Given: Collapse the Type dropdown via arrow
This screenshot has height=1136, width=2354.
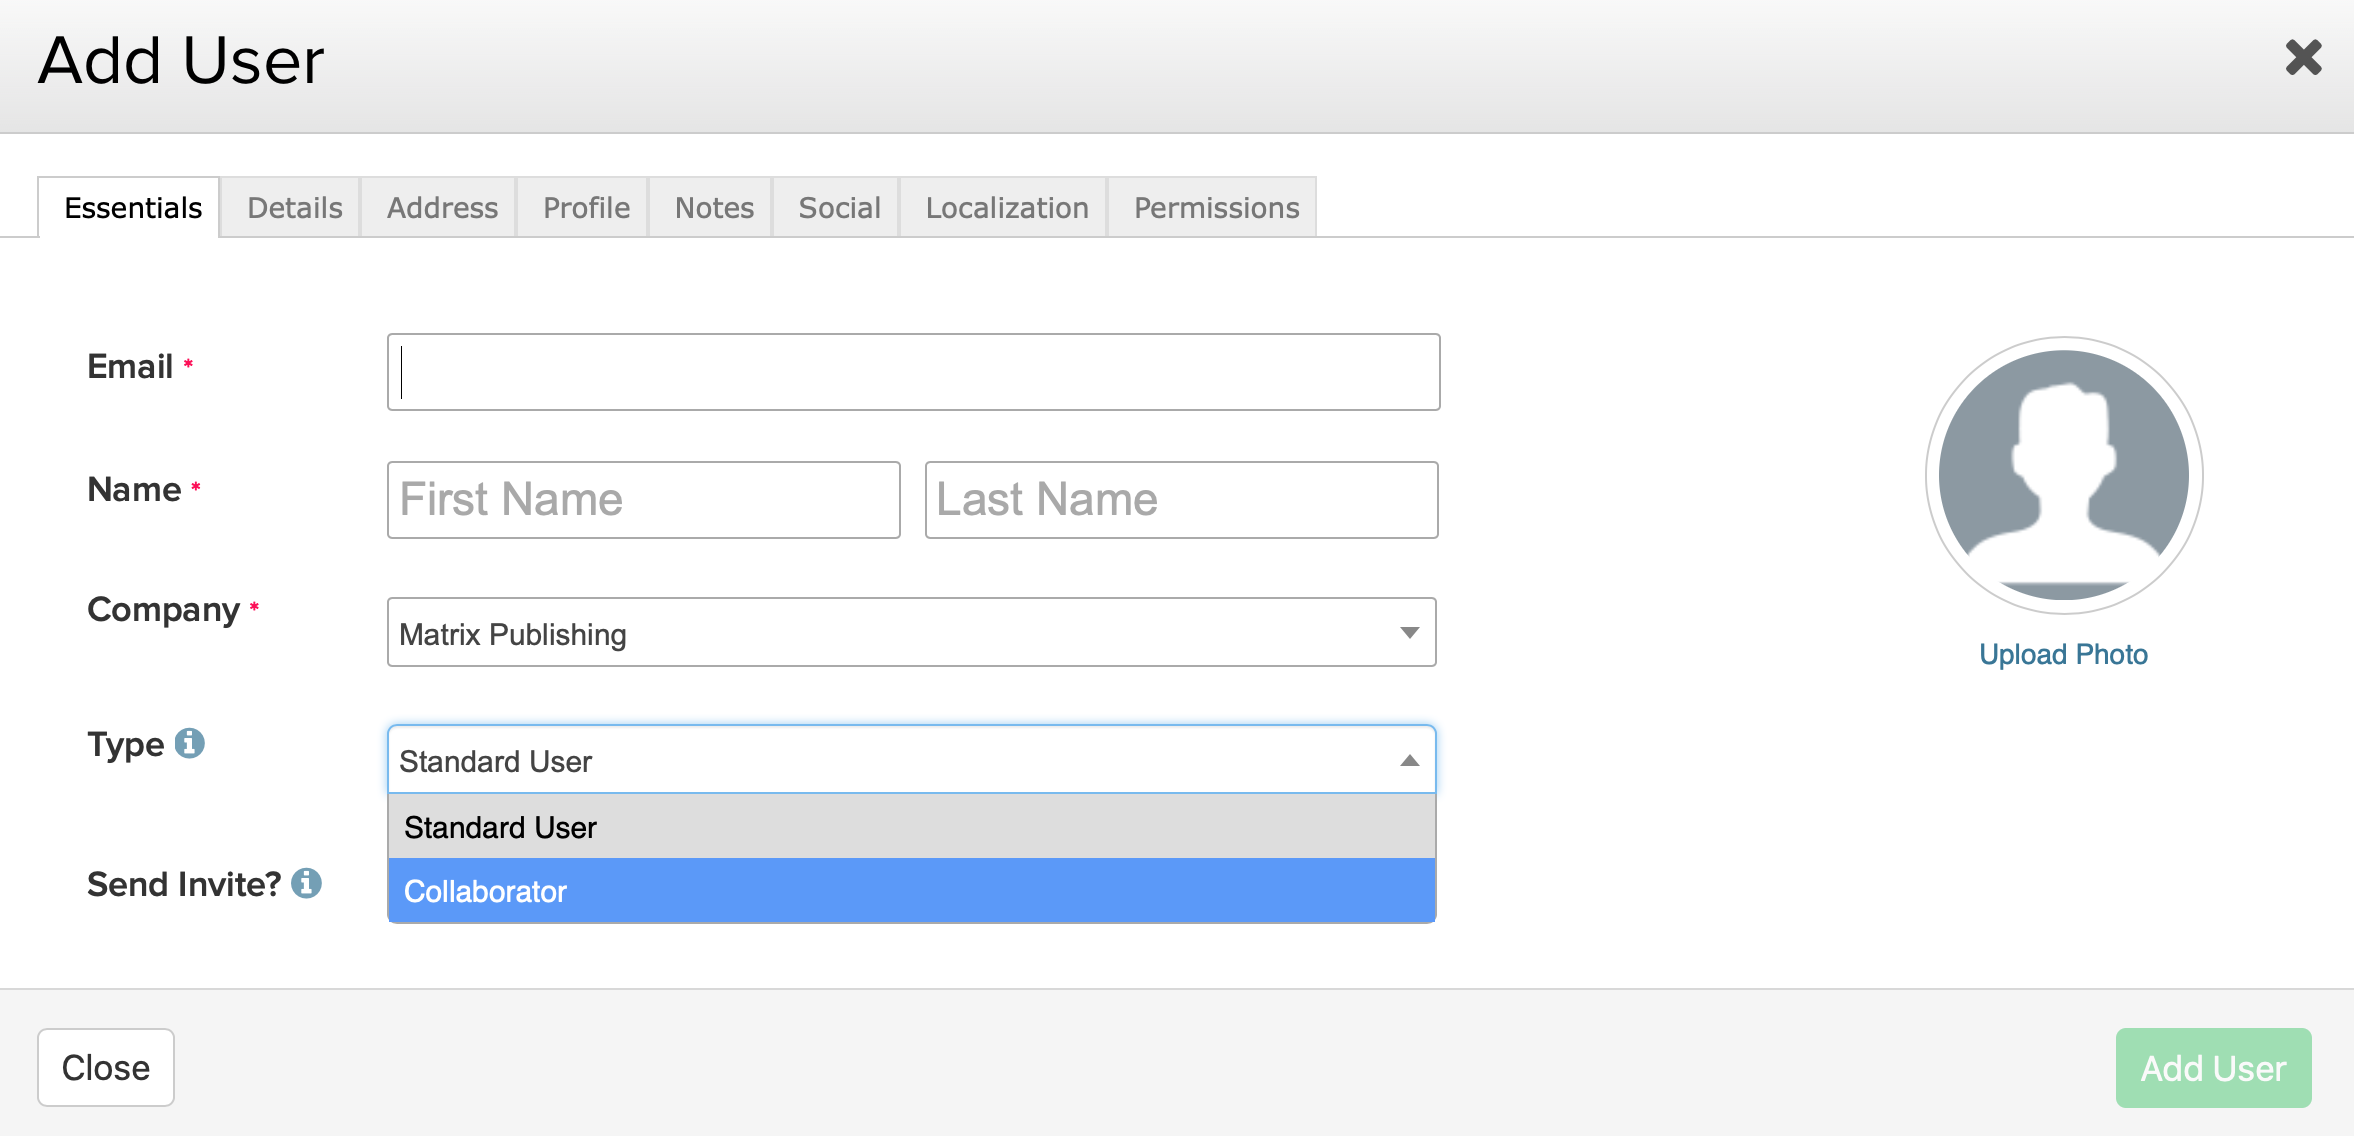Looking at the screenshot, I should click(1409, 761).
